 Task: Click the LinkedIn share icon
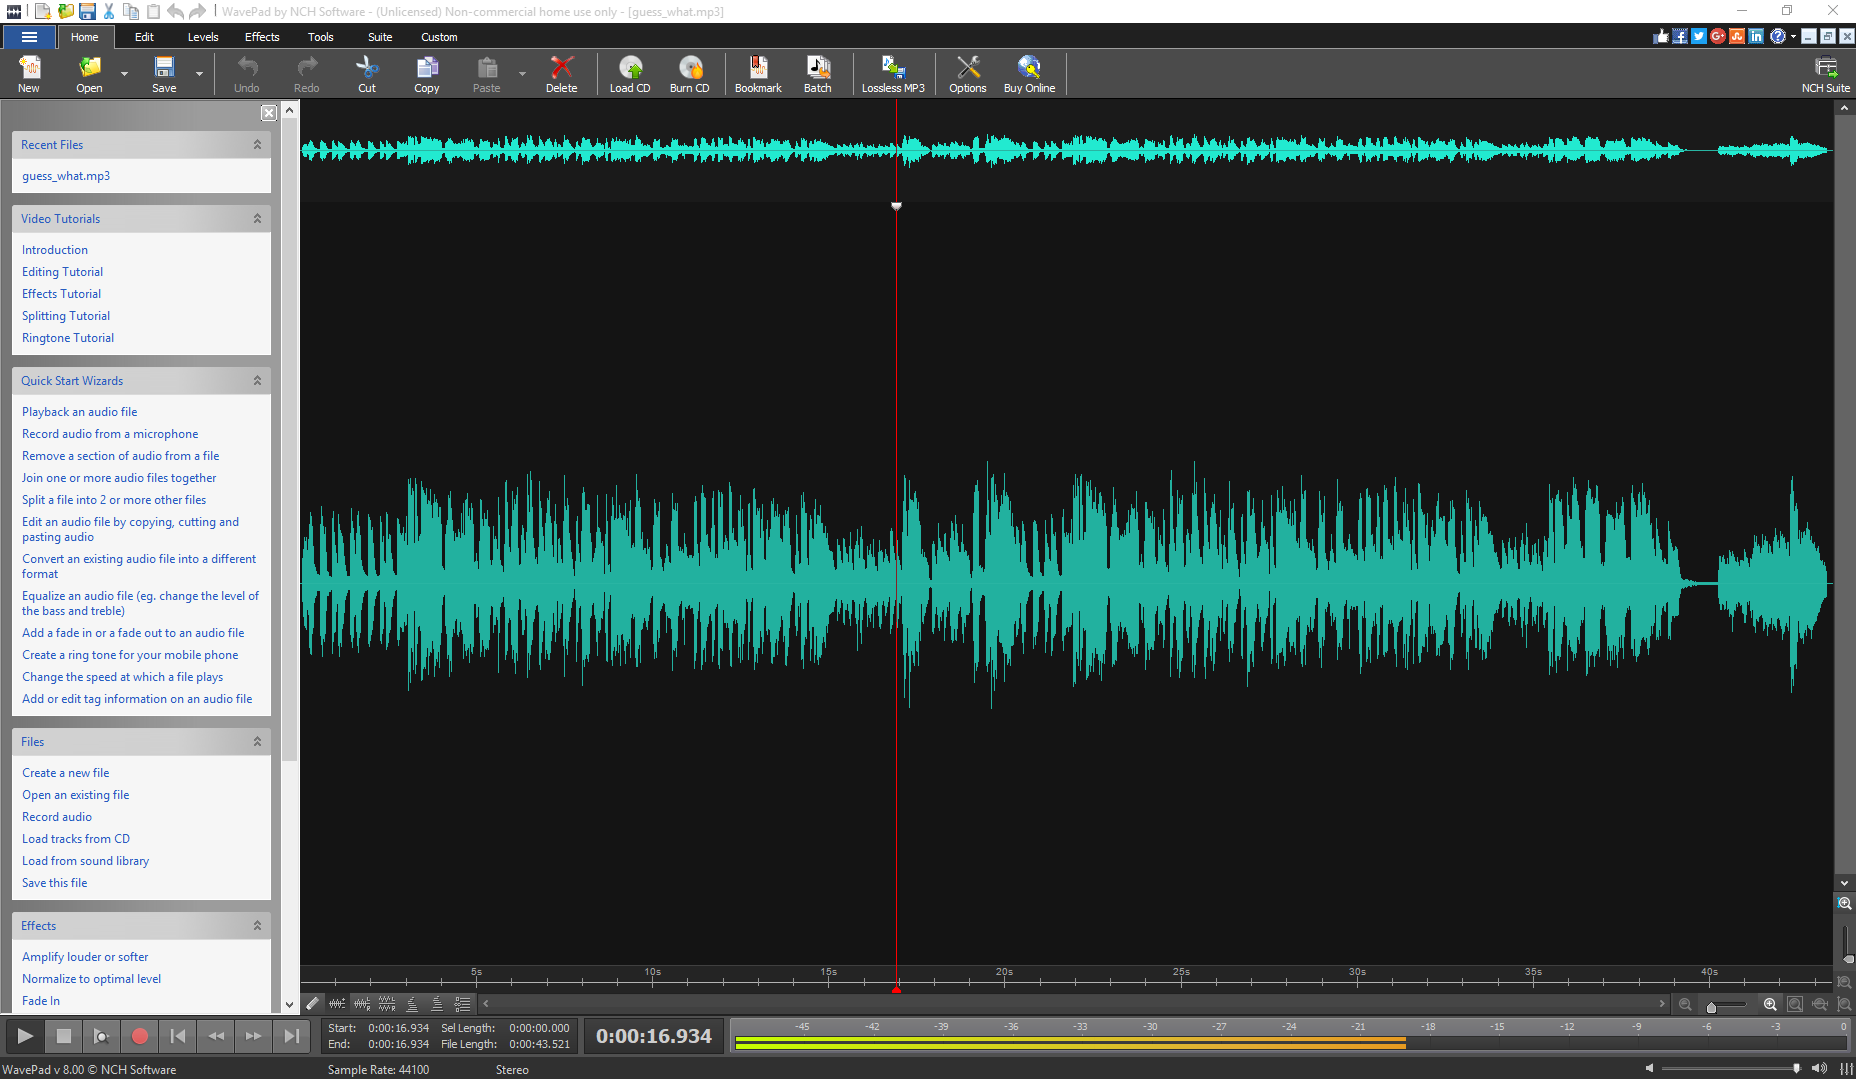1756,36
